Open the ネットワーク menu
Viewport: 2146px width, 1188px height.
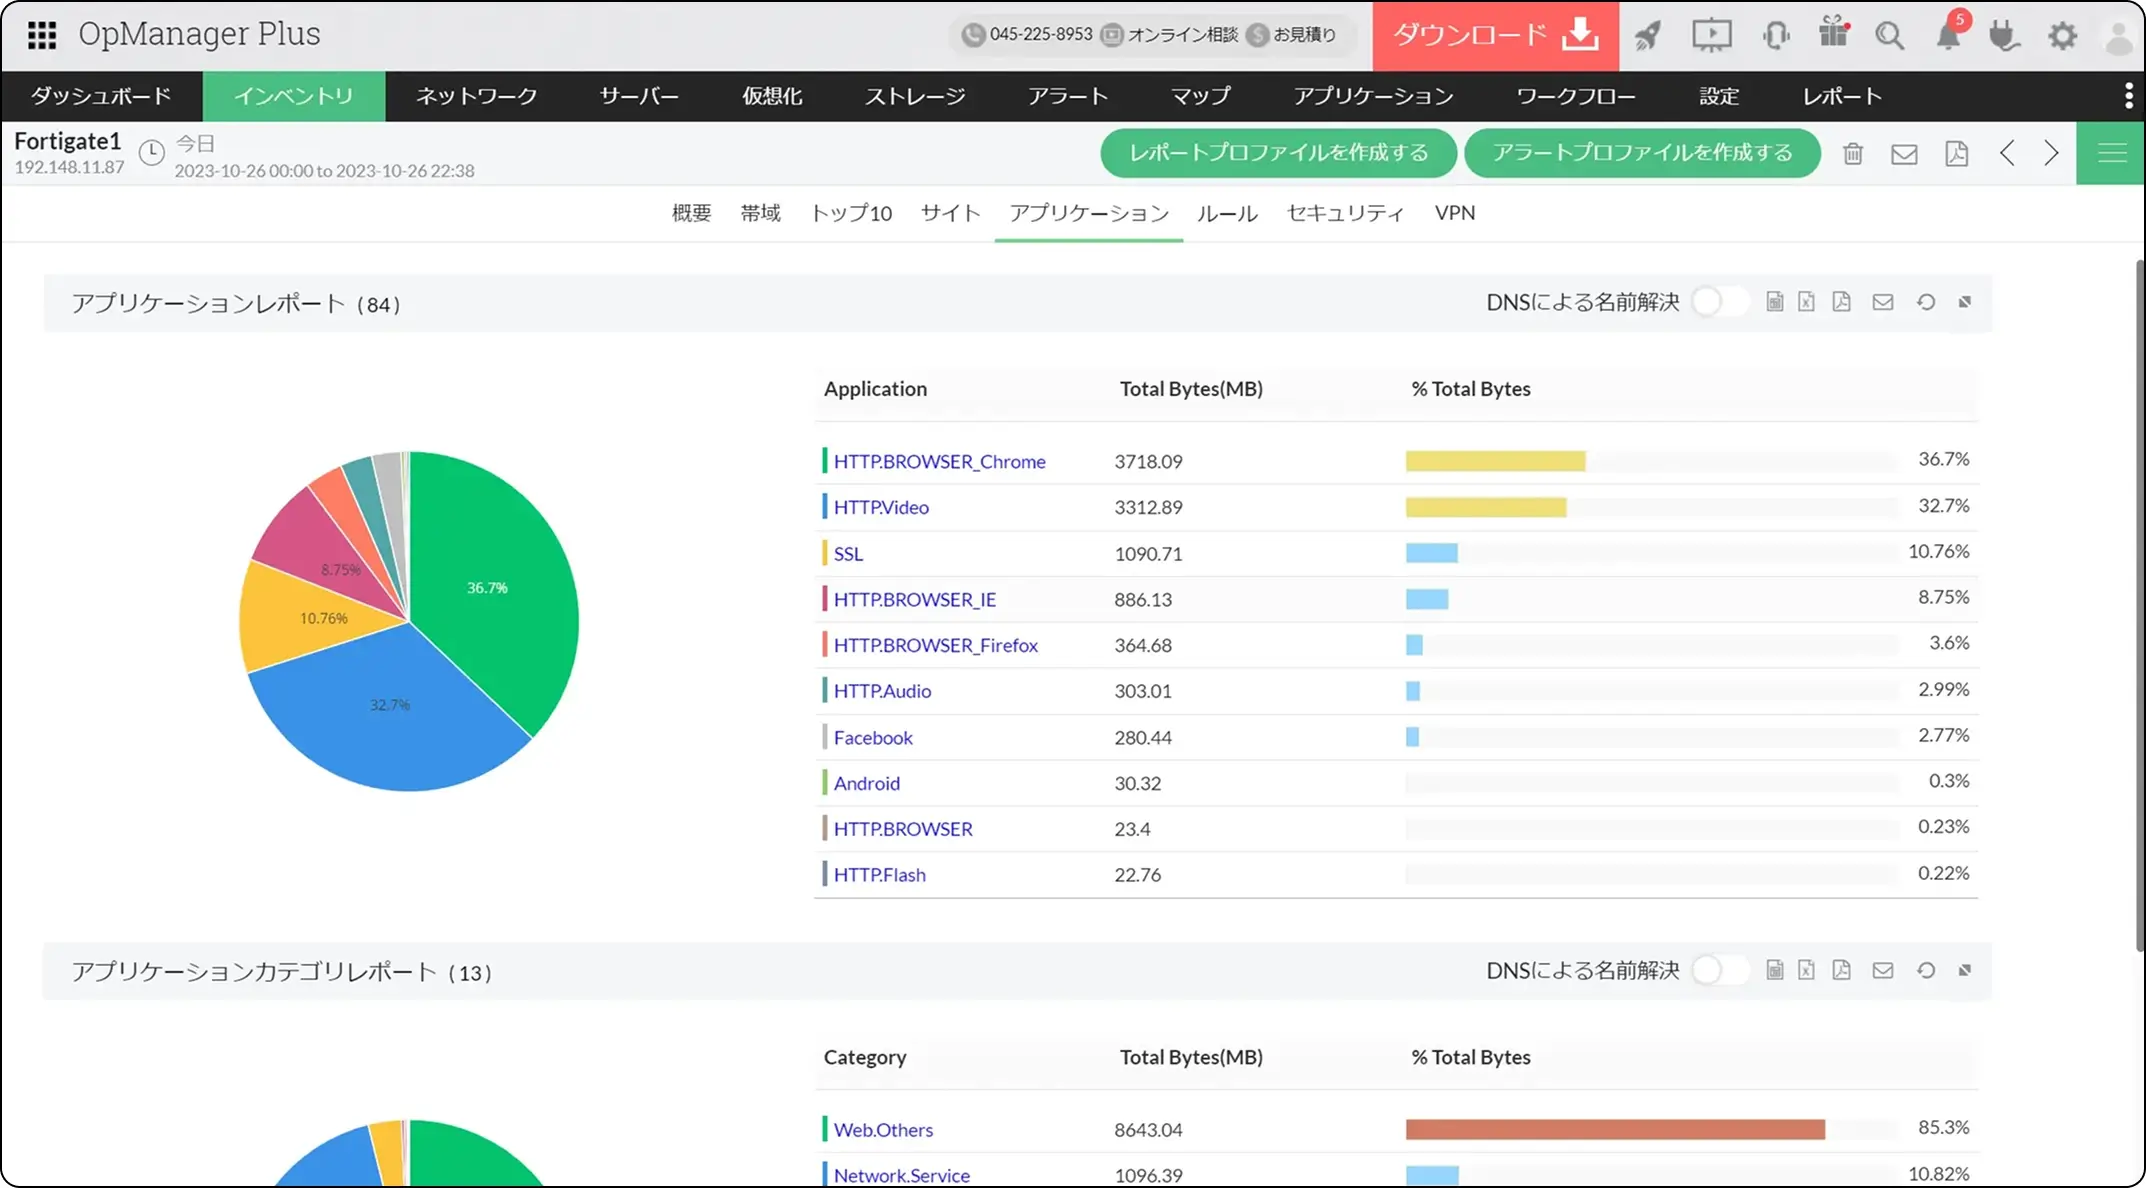(x=477, y=96)
